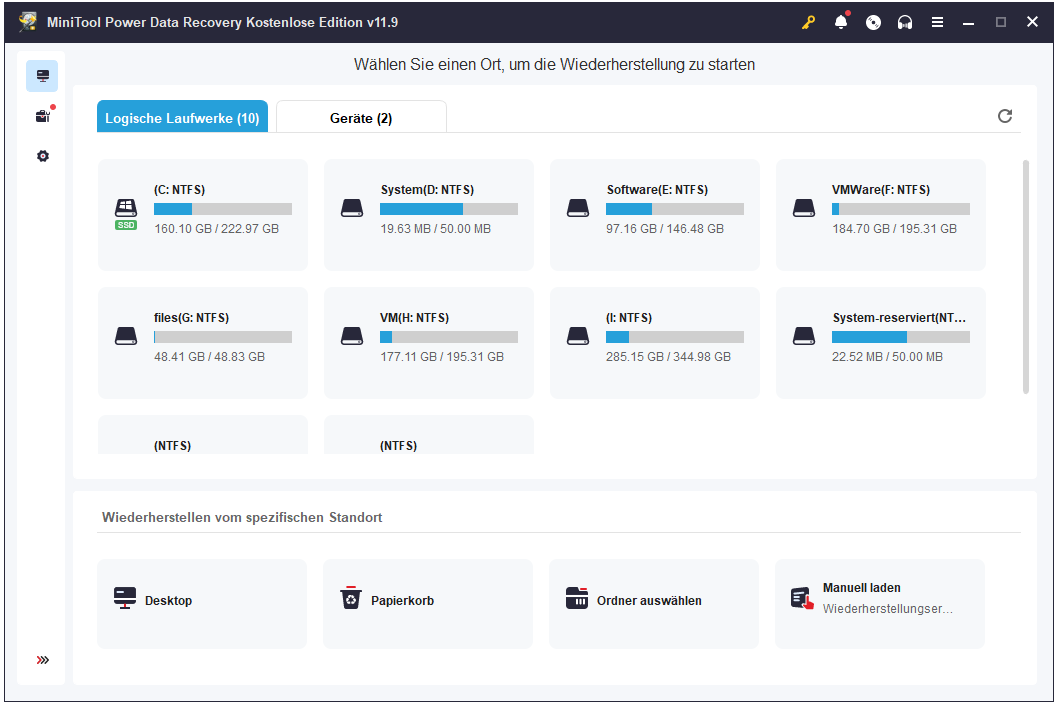This screenshot has height=703, width=1059.
Task: Click the System D: drive icon
Action: click(352, 208)
